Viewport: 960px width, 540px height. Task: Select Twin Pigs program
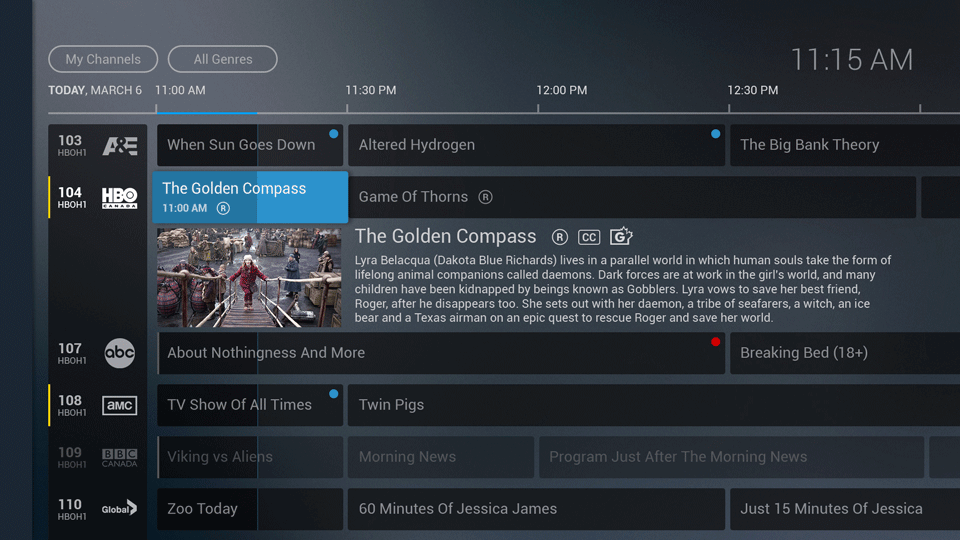click(x=654, y=405)
